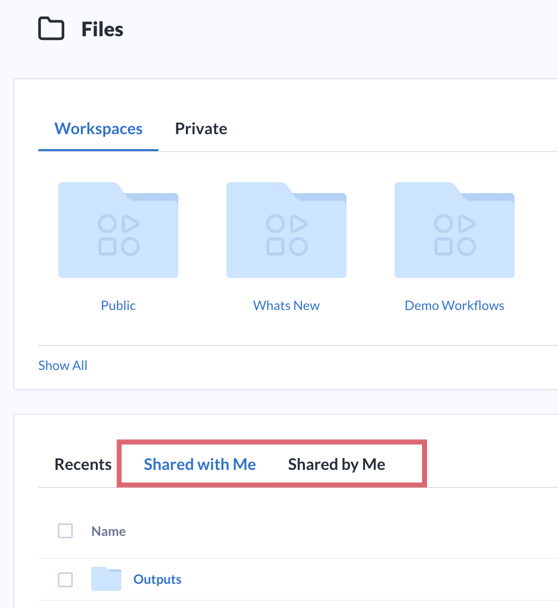
Task: Click the Public workspace name link
Action: click(x=118, y=306)
